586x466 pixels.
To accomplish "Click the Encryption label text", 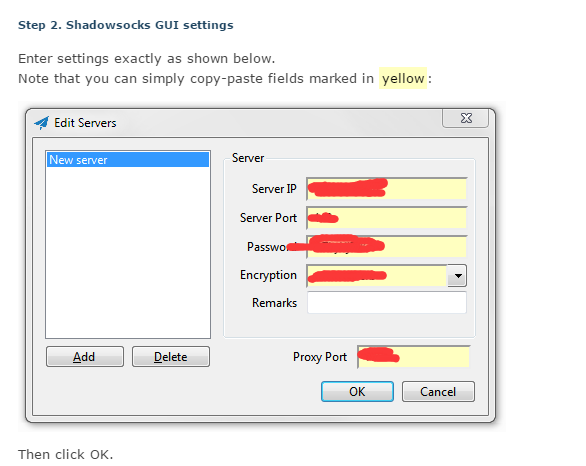I will pos(268,275).
